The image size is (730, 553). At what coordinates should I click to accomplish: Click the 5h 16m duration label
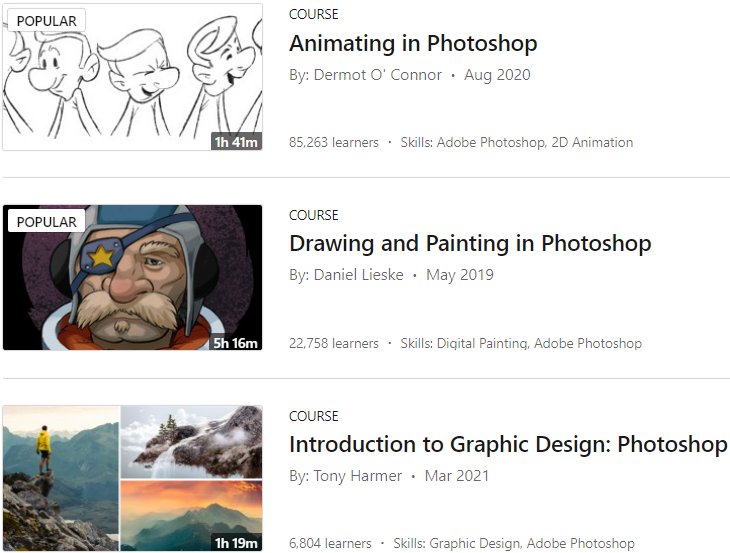[x=236, y=343]
